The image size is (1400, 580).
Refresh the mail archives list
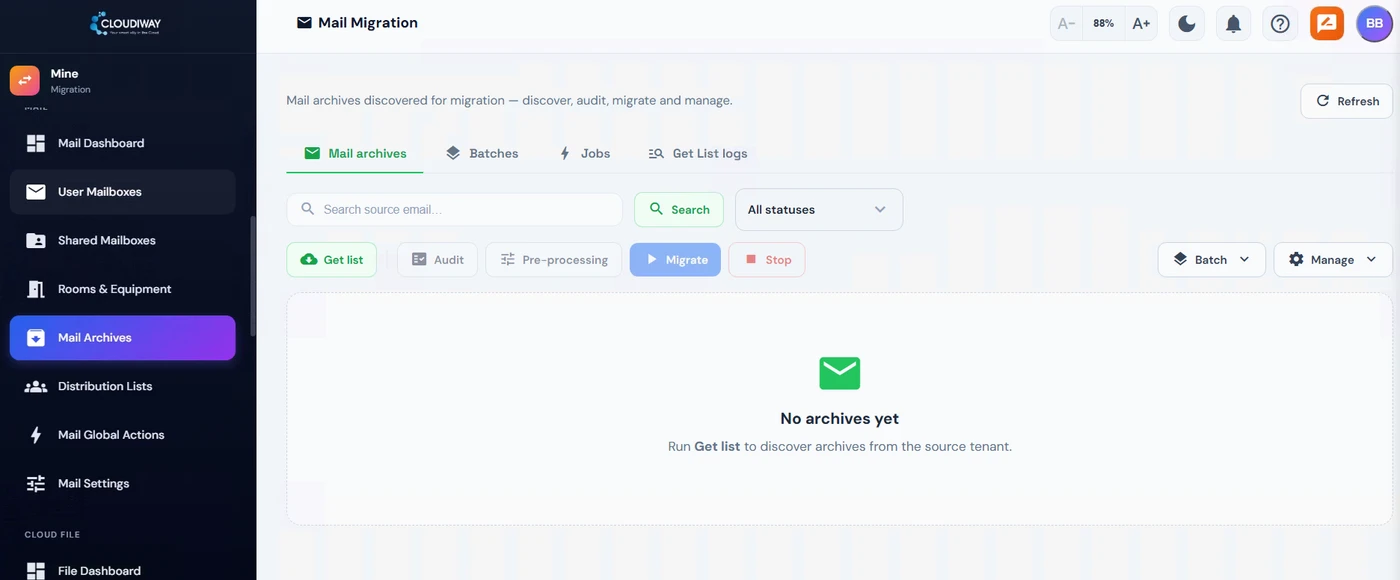tap(1347, 101)
